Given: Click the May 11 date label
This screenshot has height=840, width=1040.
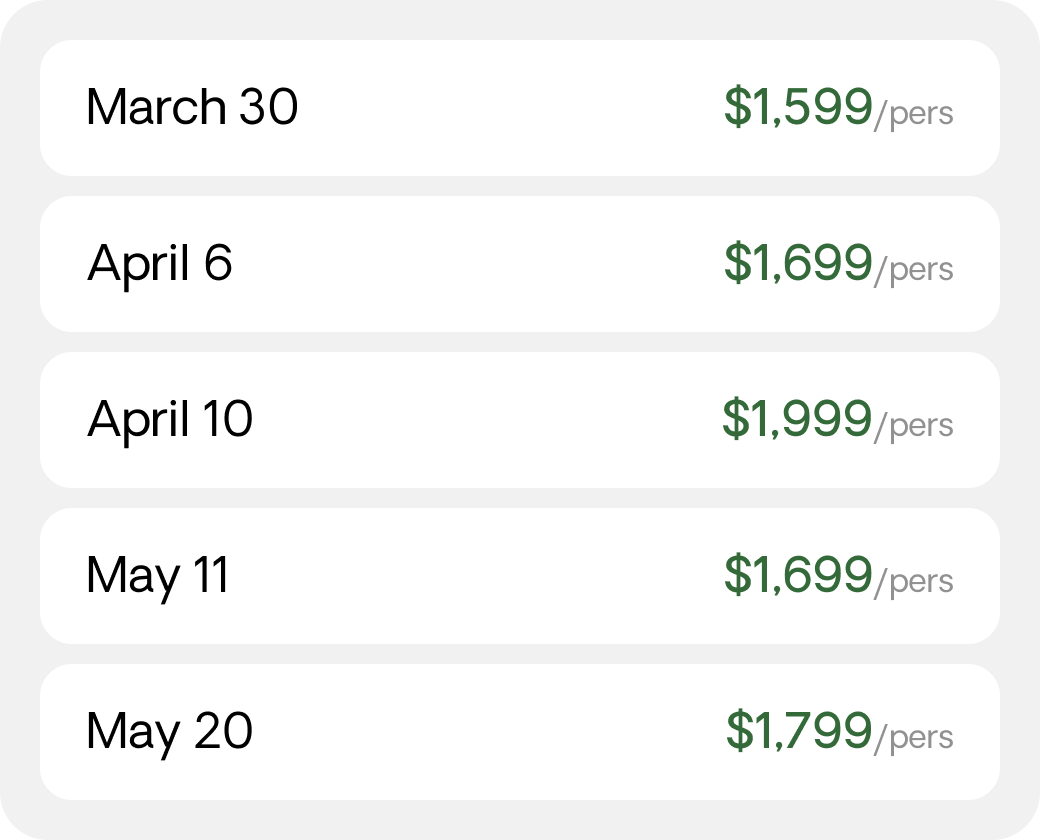Looking at the screenshot, I should click(x=158, y=577).
